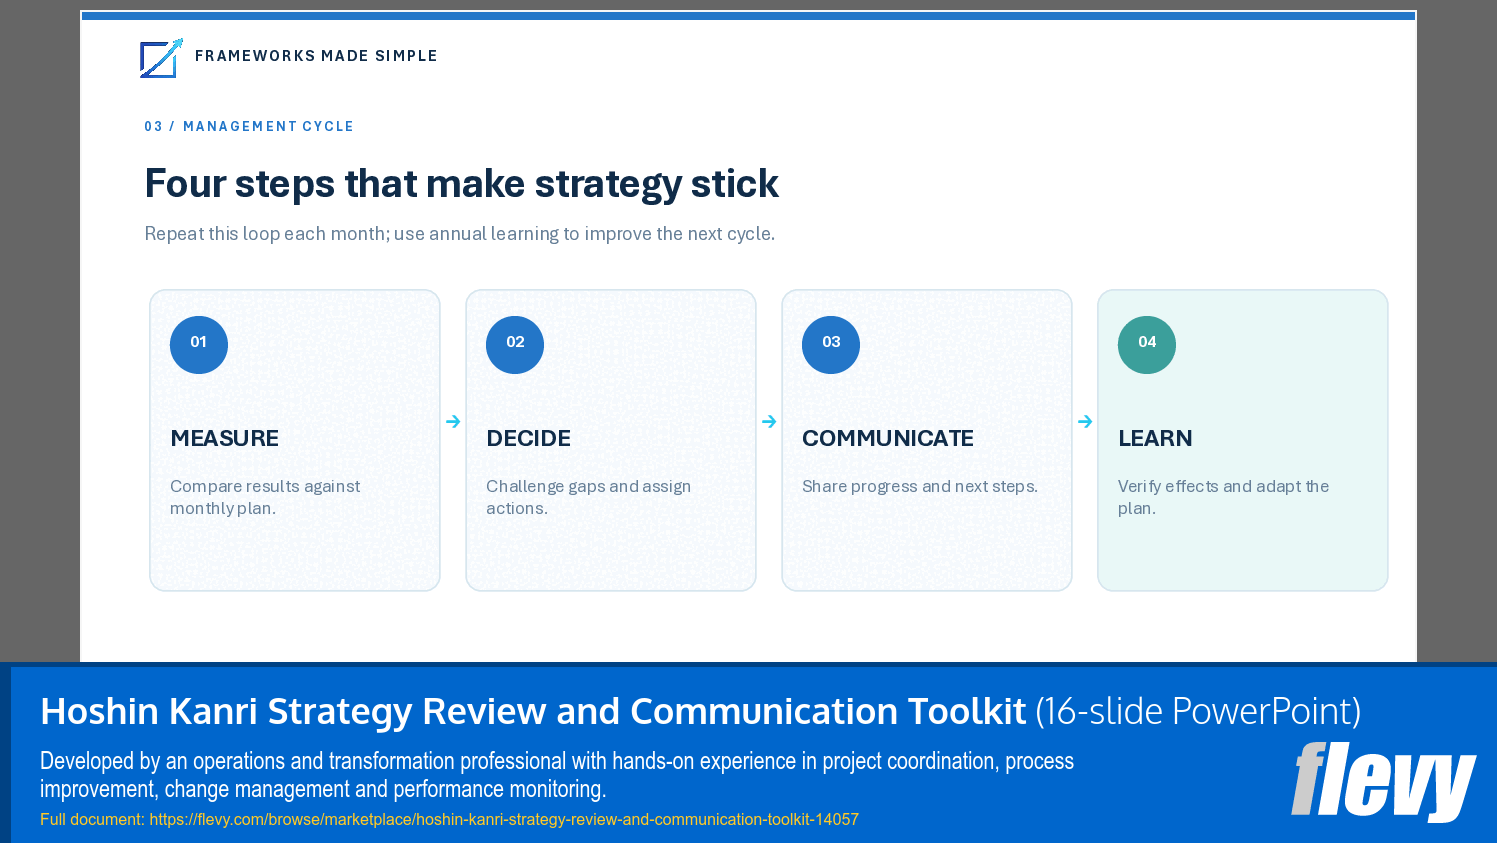Click the arrow between Communicate and Learn

(1085, 422)
